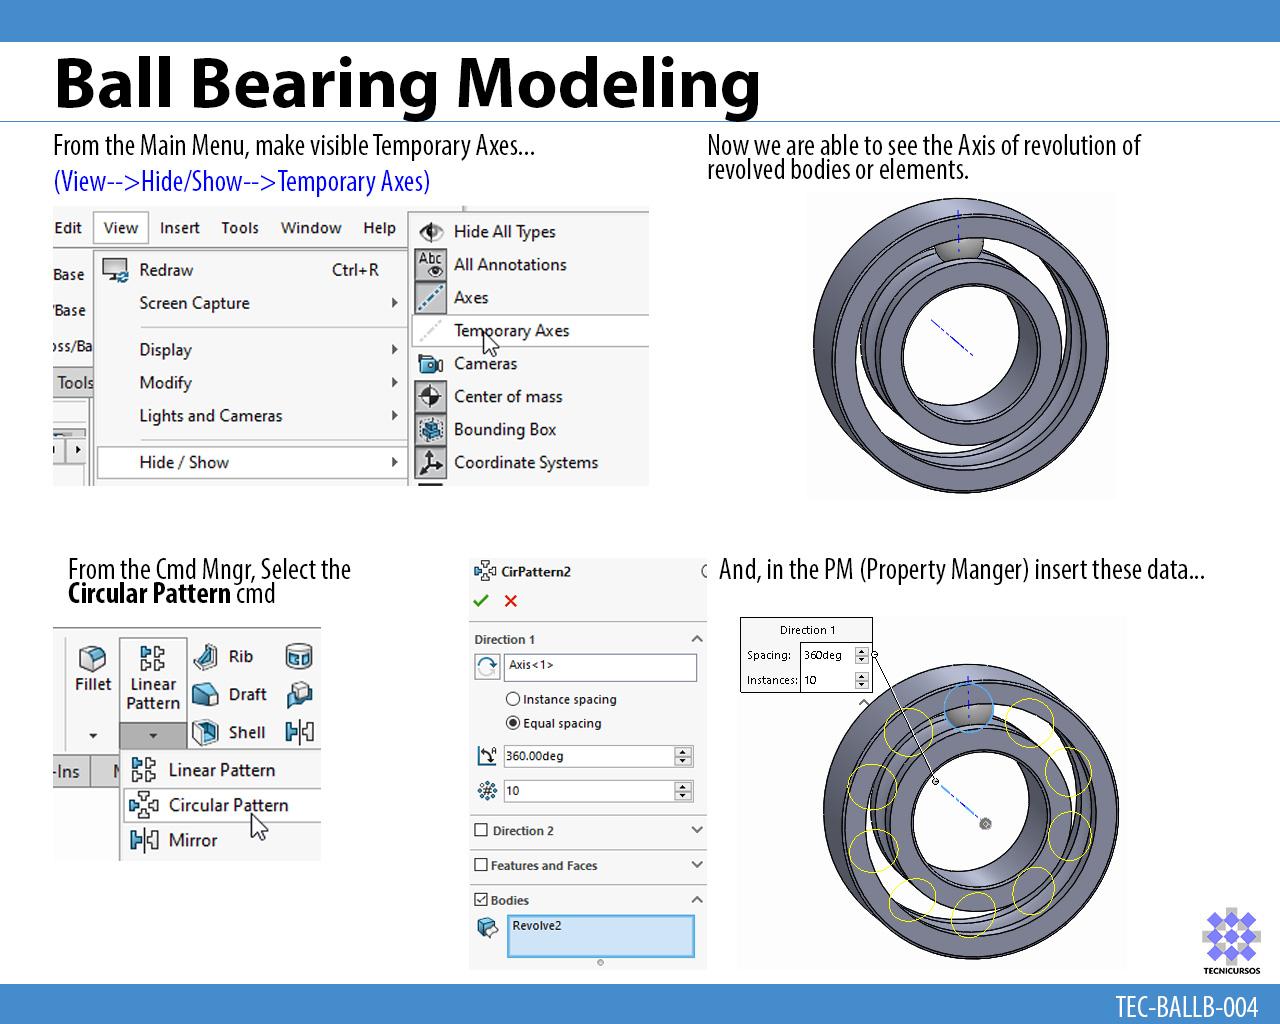
Task: Choose Circular Pattern from dropdown list
Action: [222, 805]
